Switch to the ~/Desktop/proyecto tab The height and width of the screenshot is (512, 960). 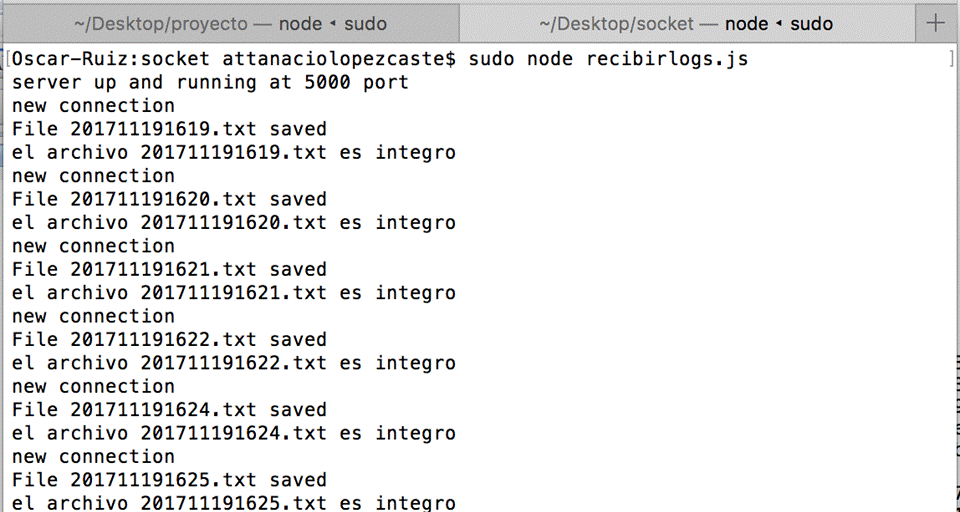tap(230, 23)
